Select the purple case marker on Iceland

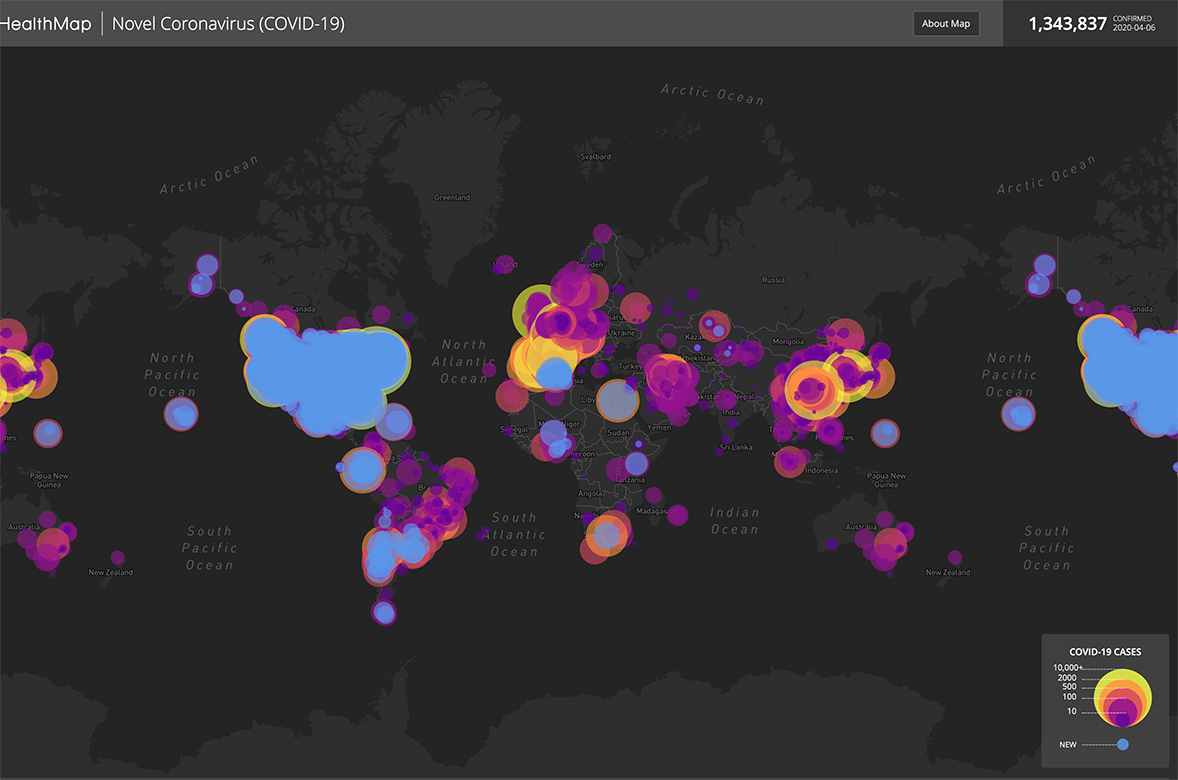503,265
